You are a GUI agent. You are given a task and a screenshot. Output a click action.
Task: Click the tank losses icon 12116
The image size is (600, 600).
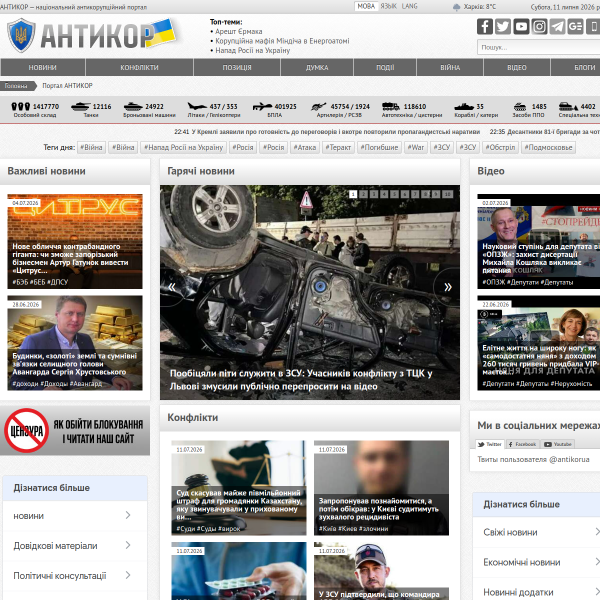pyautogui.click(x=80, y=106)
